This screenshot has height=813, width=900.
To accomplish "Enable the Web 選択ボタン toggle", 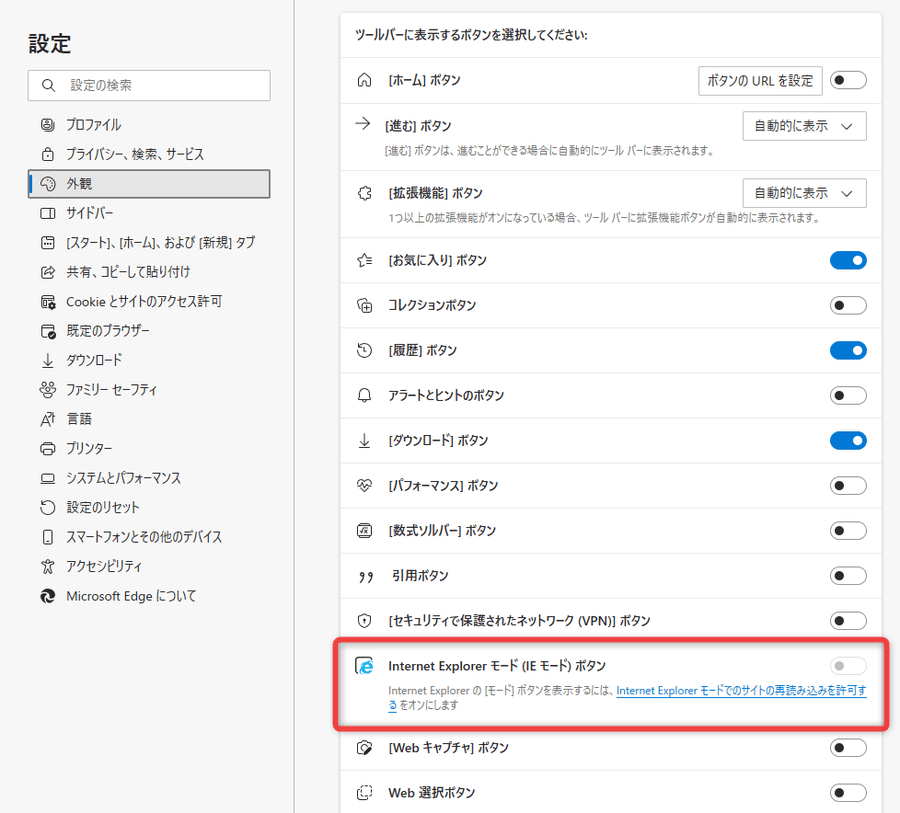I will pos(848,793).
